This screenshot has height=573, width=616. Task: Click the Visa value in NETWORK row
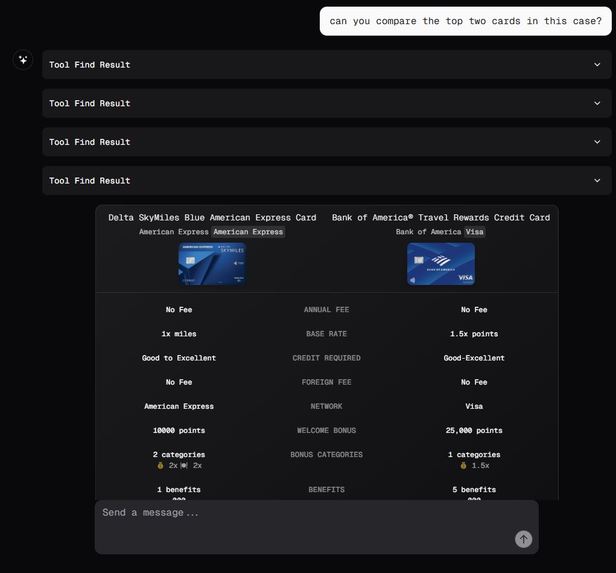coord(474,406)
